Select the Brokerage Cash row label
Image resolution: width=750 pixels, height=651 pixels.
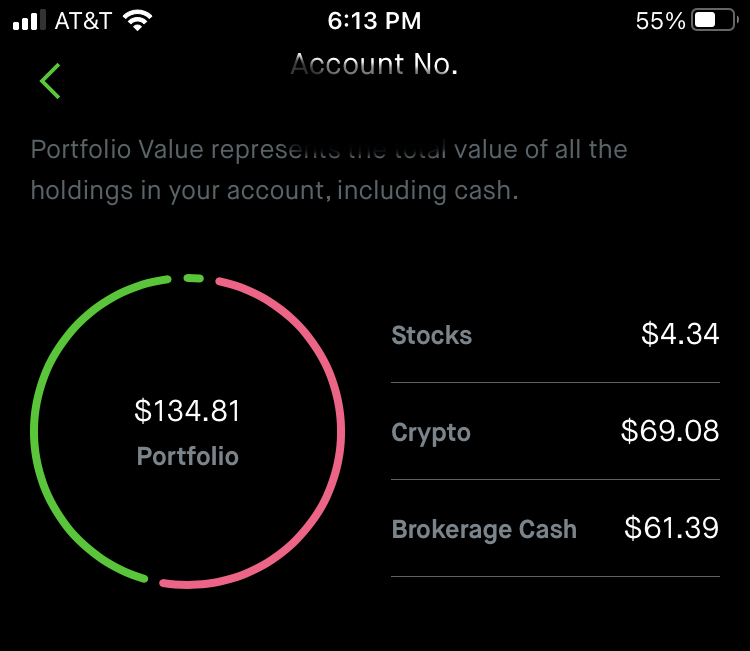484,529
